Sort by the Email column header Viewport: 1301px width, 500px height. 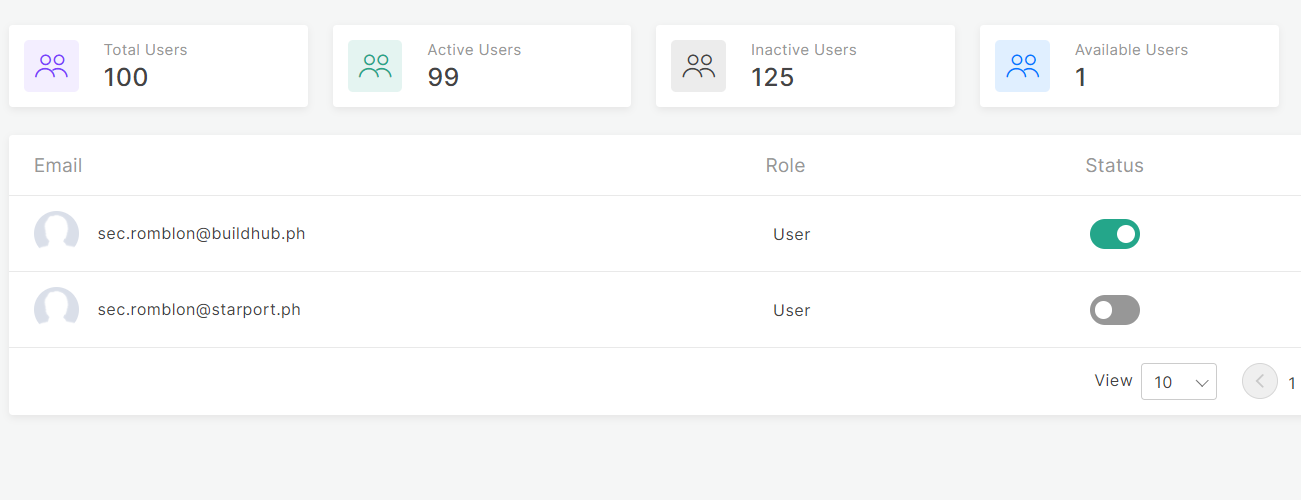pyautogui.click(x=58, y=165)
